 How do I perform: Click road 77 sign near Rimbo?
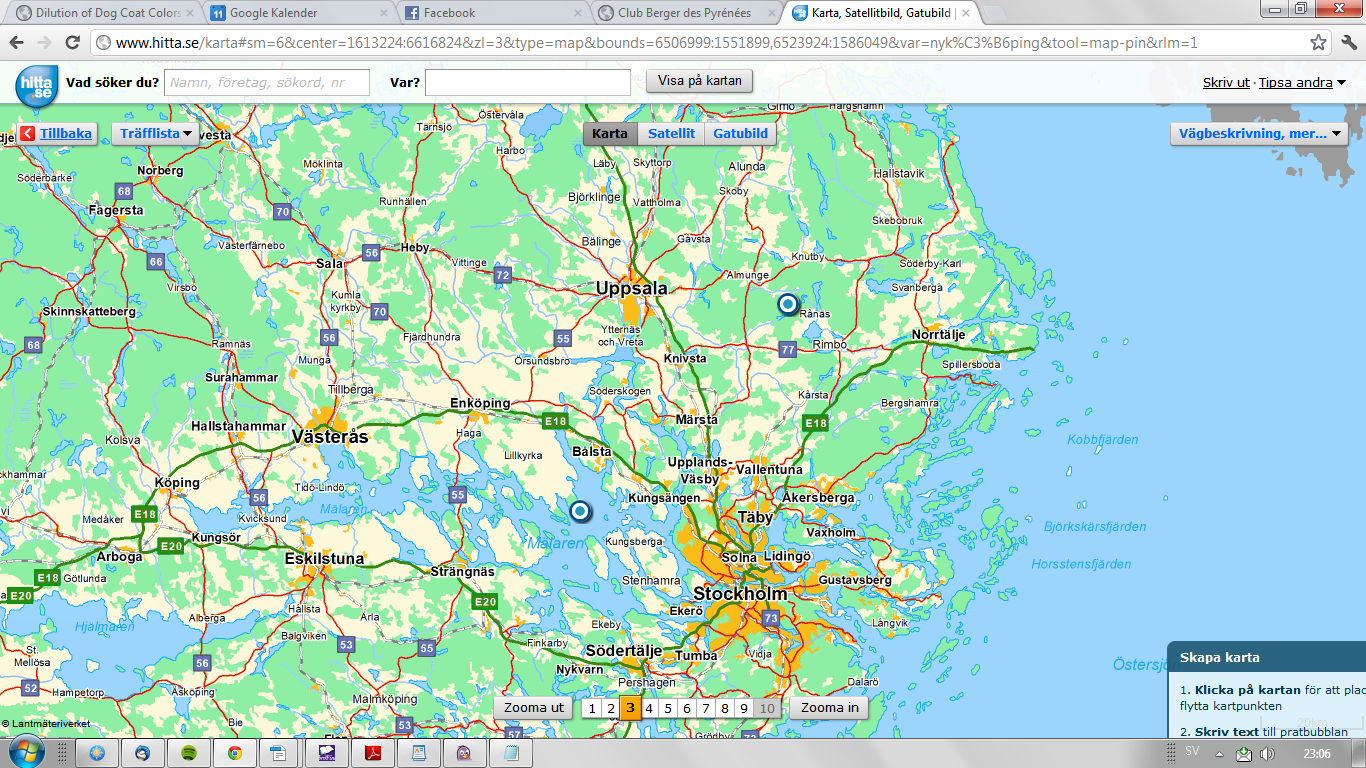click(x=787, y=349)
